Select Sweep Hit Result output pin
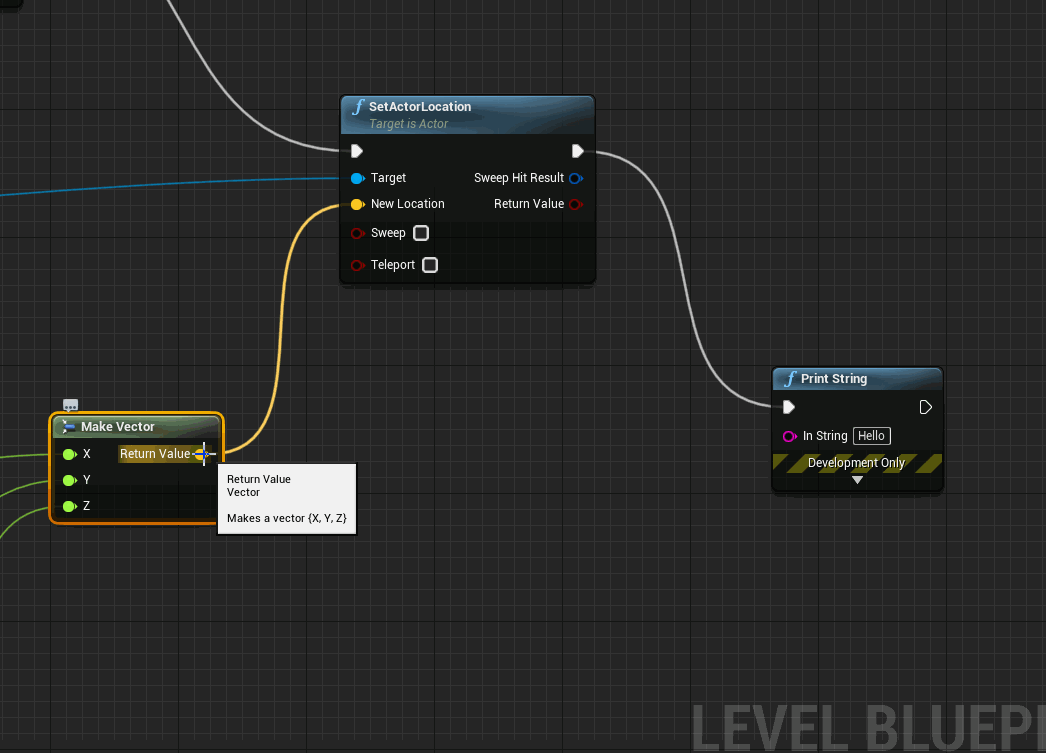 [x=576, y=178]
